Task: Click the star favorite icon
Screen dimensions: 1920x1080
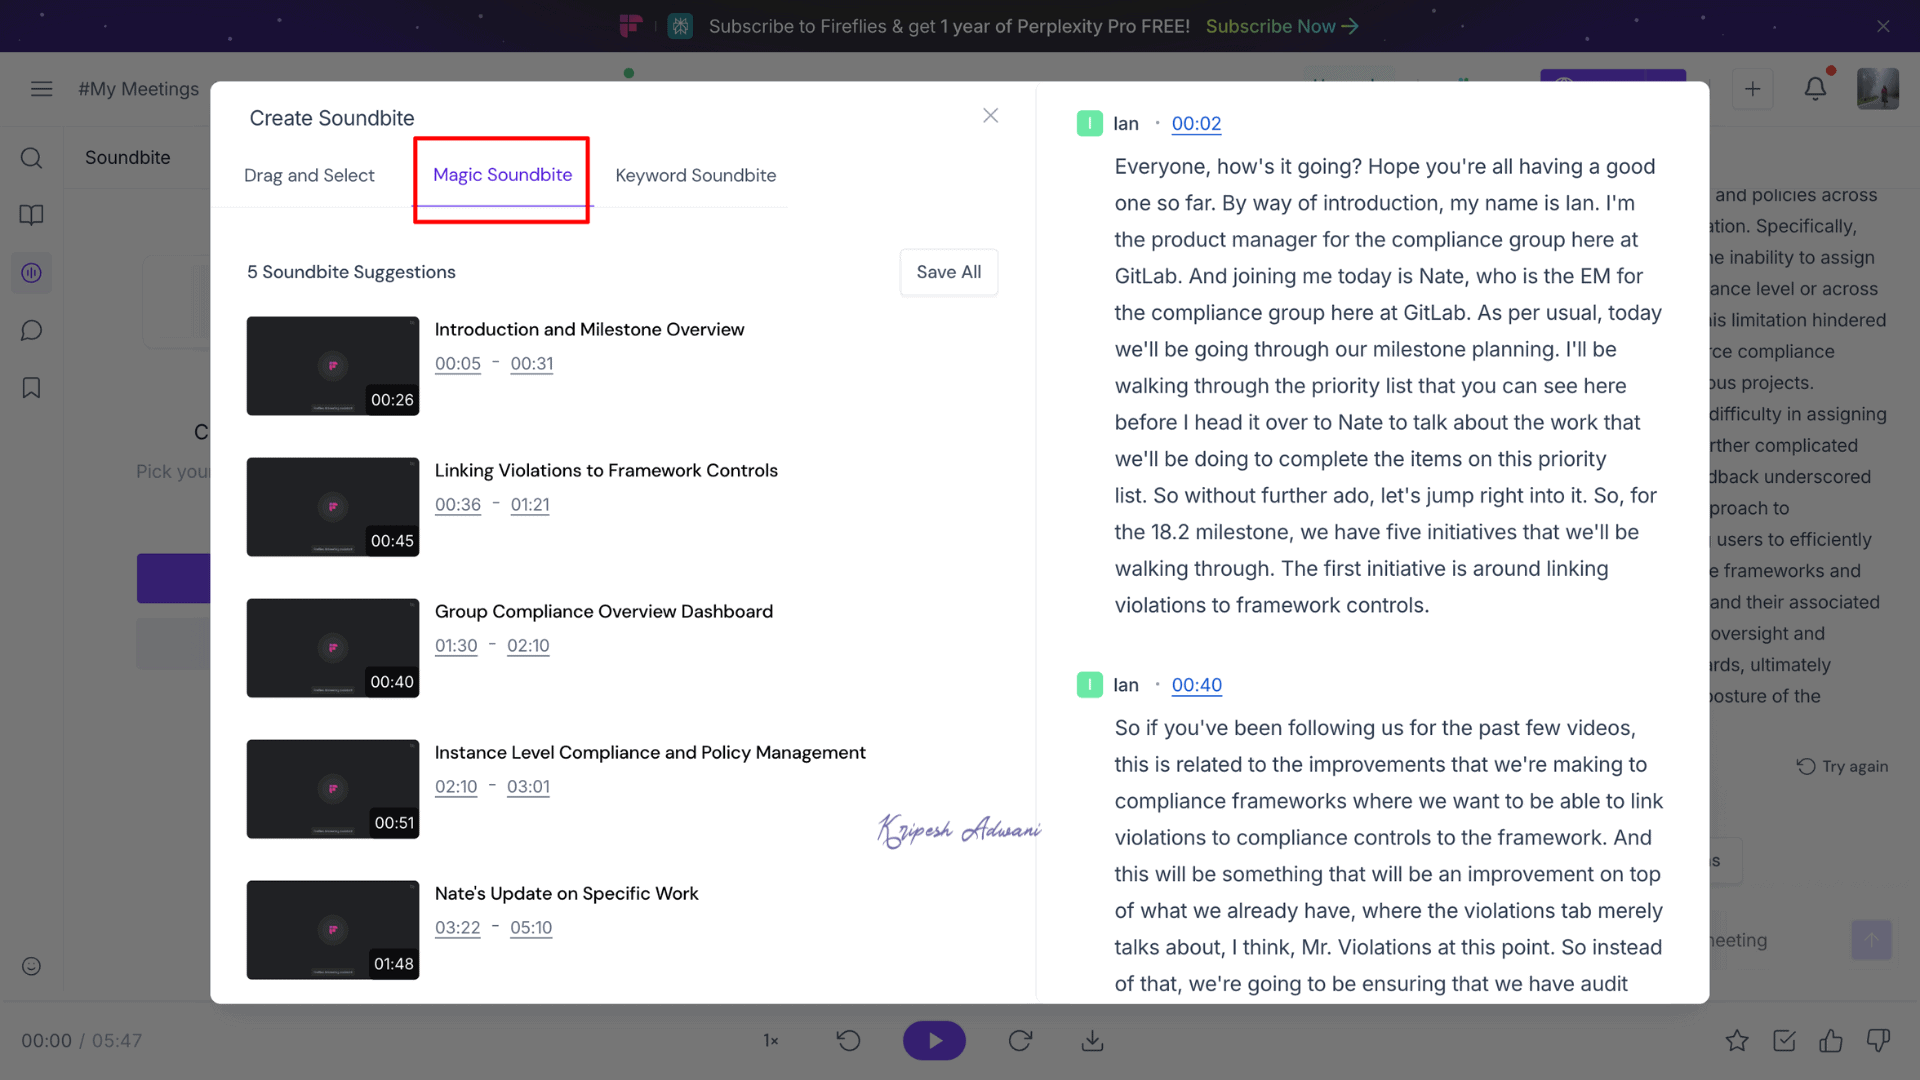Action: [1737, 1041]
